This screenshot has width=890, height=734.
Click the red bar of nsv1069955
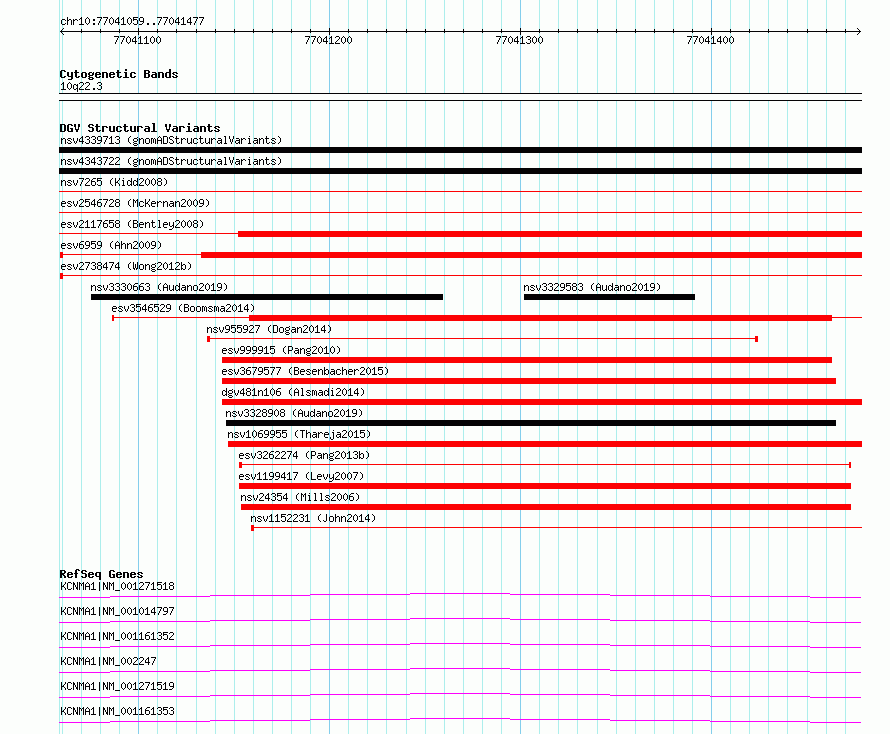click(545, 444)
